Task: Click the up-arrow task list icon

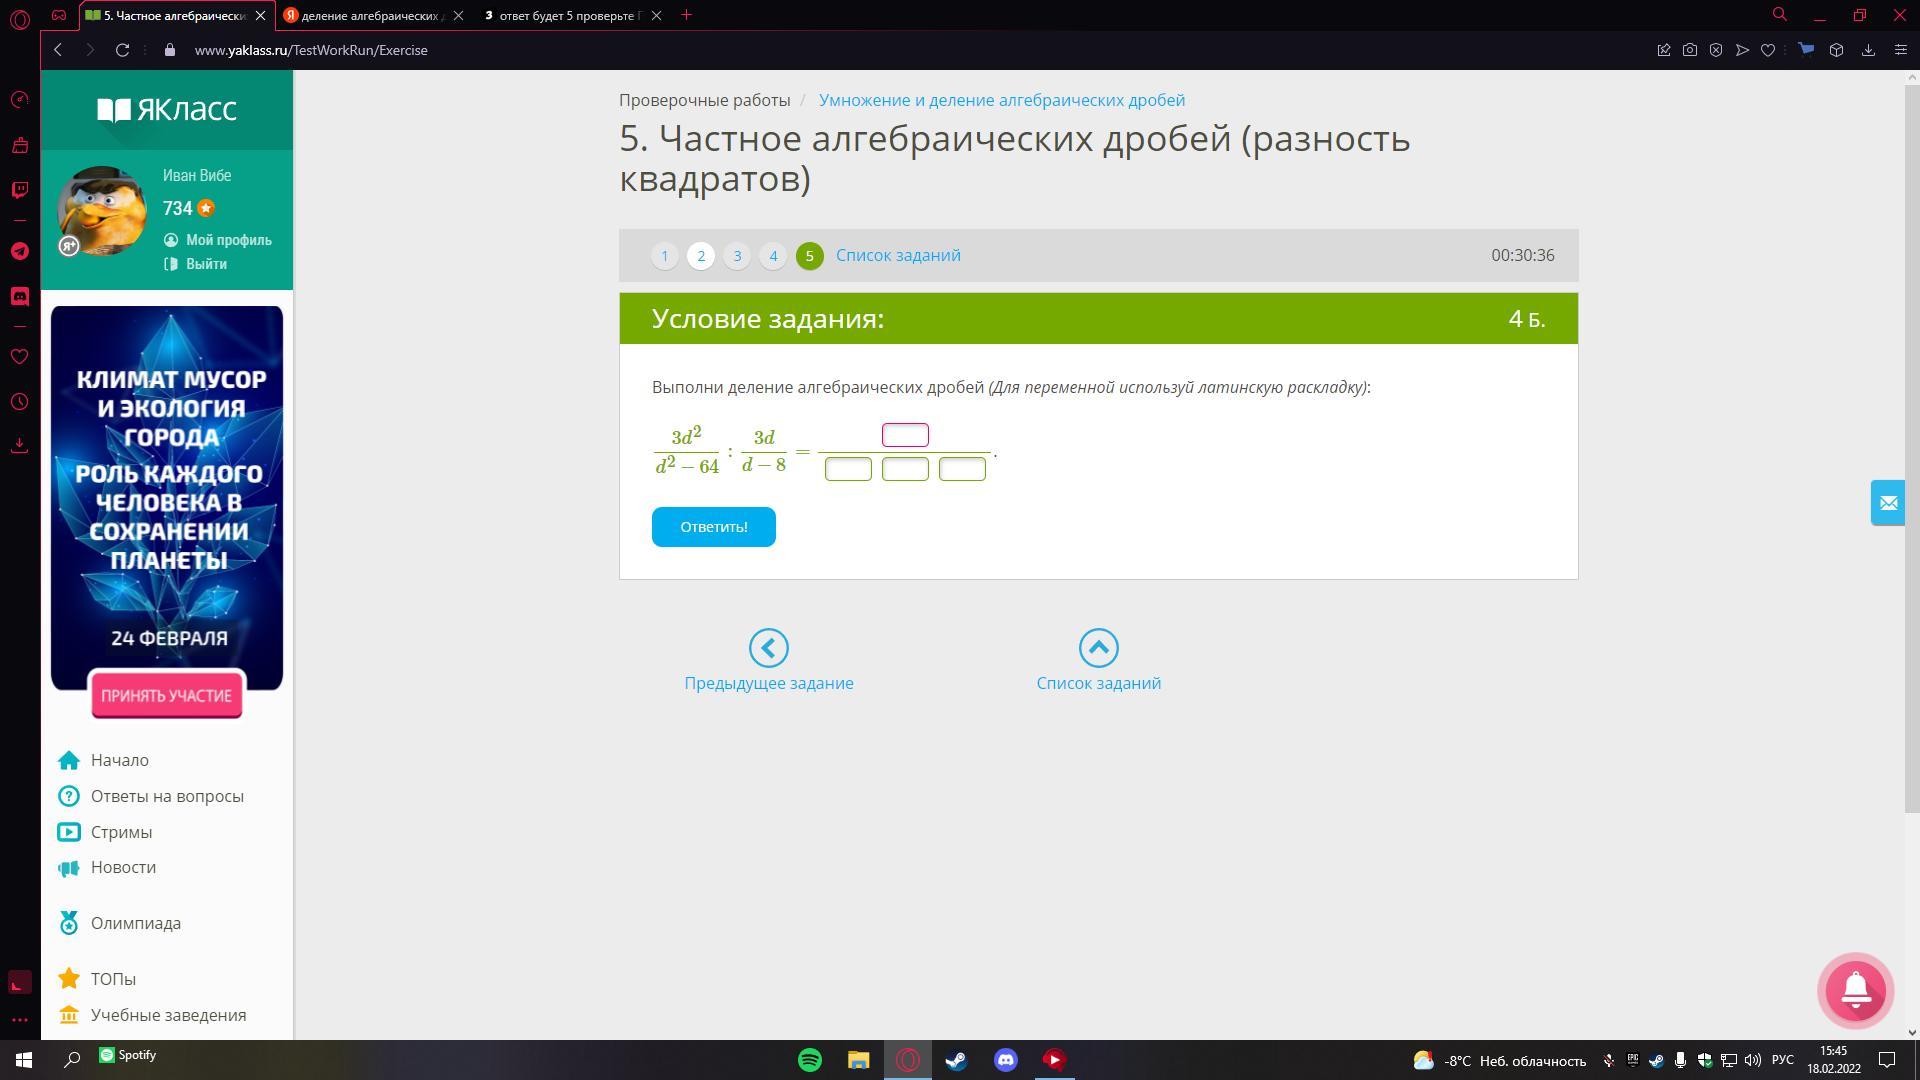Action: (1098, 648)
